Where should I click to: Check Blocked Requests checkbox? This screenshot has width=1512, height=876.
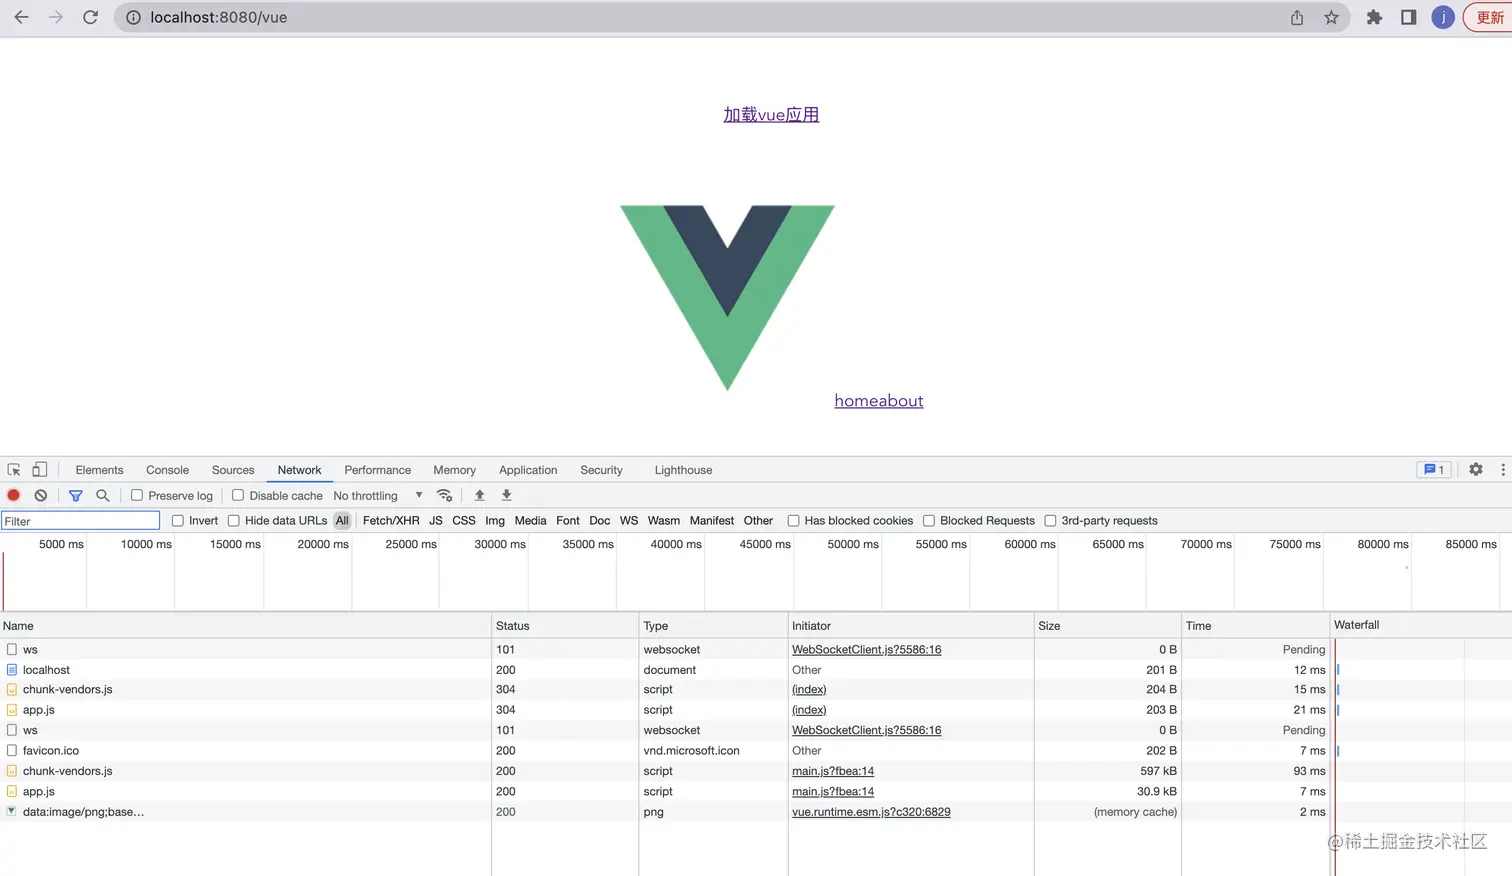929,520
